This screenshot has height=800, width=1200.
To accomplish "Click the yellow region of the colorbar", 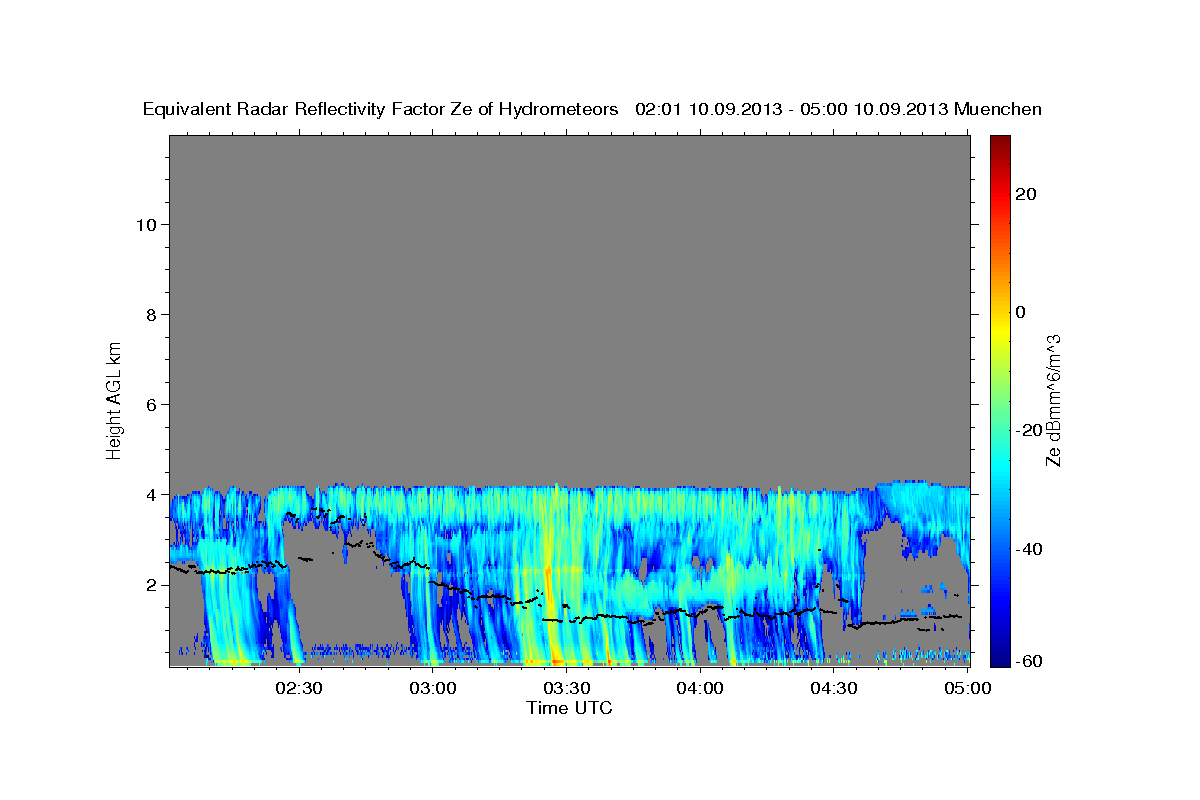I will 1000,330.
